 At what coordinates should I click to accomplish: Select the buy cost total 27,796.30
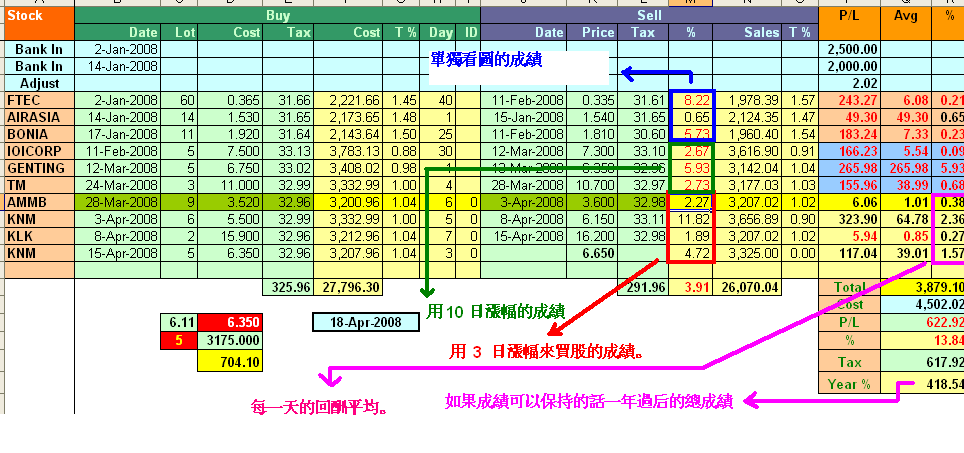point(347,287)
